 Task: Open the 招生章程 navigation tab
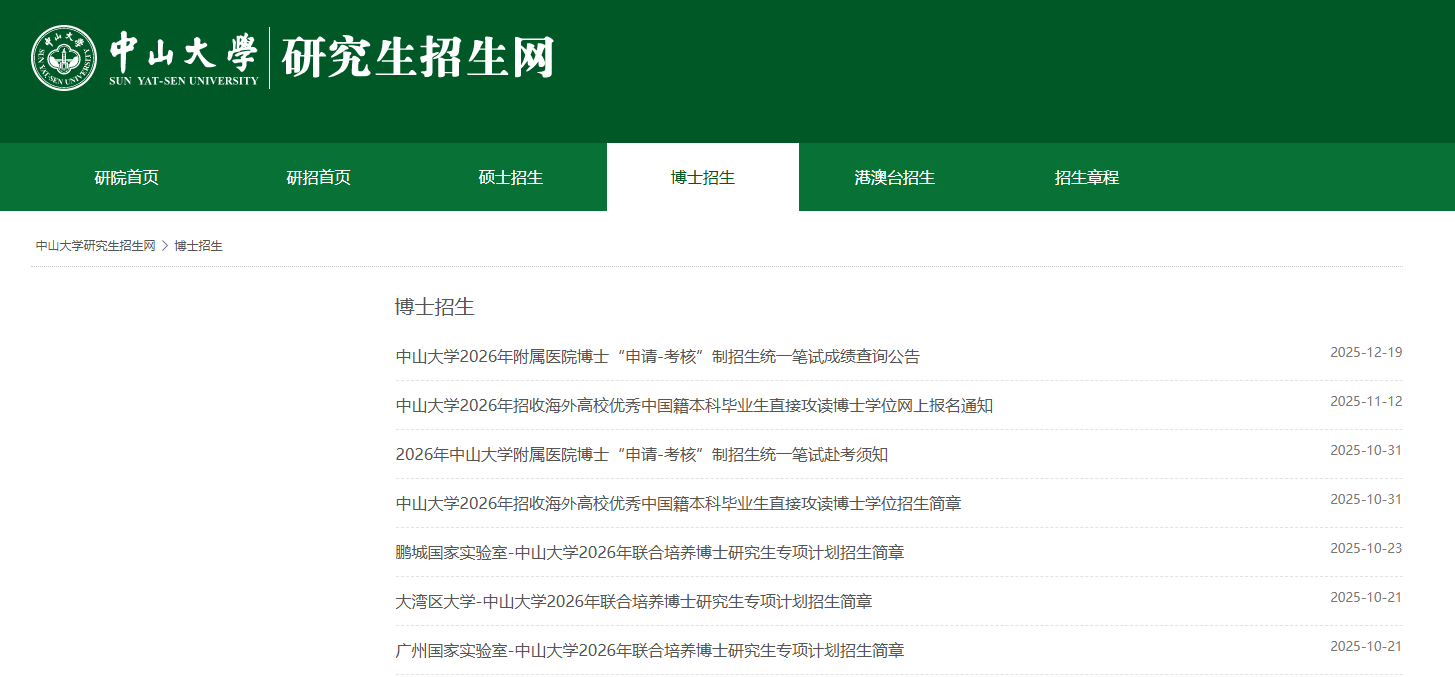click(1087, 178)
